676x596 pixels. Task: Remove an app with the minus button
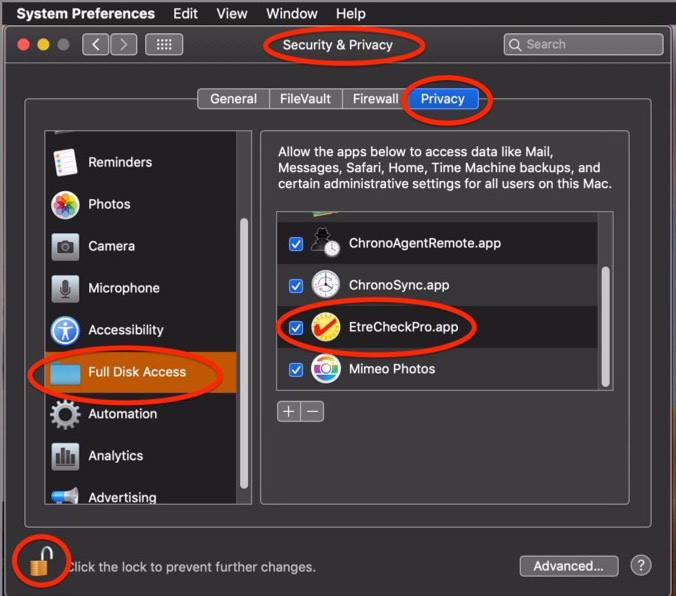(312, 411)
